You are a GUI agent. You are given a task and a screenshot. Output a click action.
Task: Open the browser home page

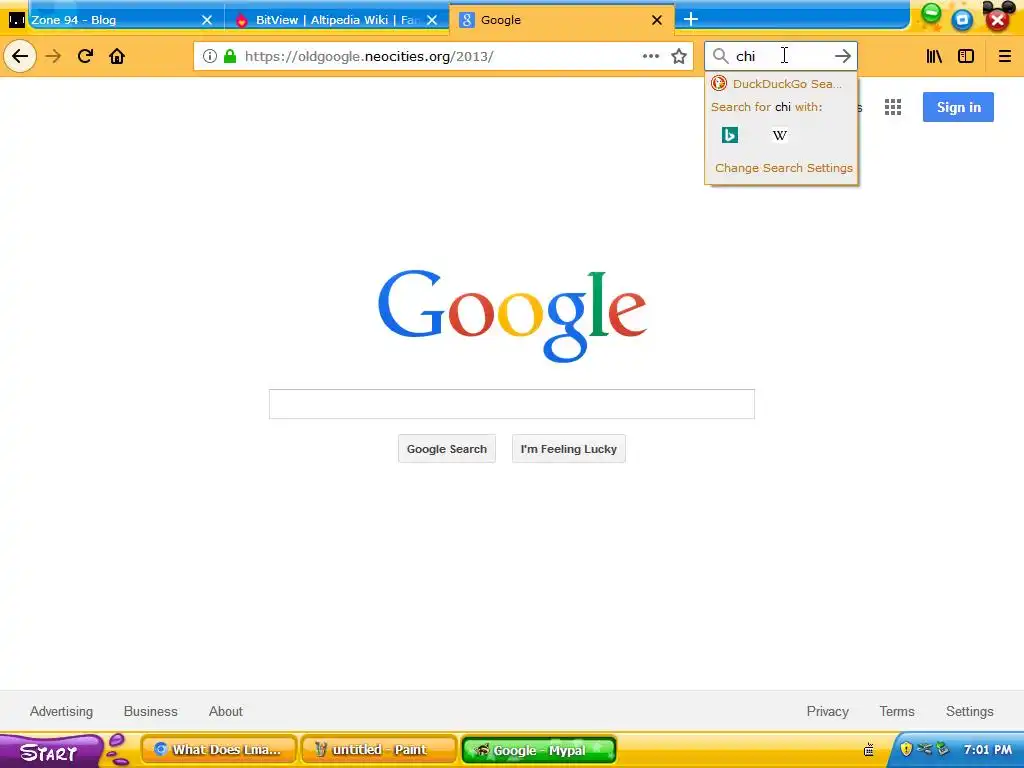coord(117,56)
